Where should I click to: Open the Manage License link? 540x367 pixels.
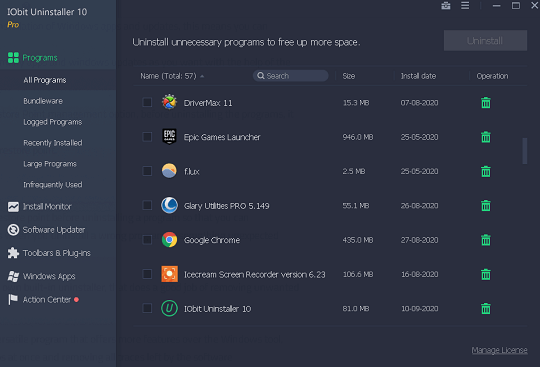[499, 350]
